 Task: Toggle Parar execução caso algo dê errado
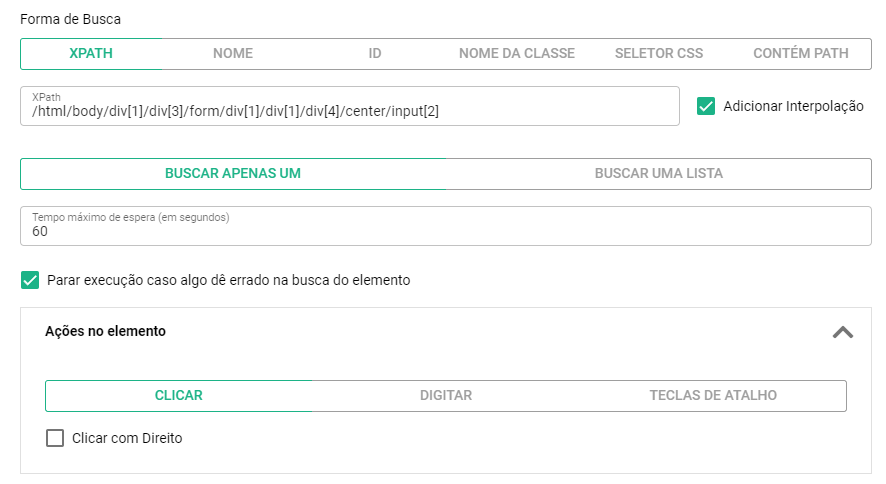click(x=30, y=280)
